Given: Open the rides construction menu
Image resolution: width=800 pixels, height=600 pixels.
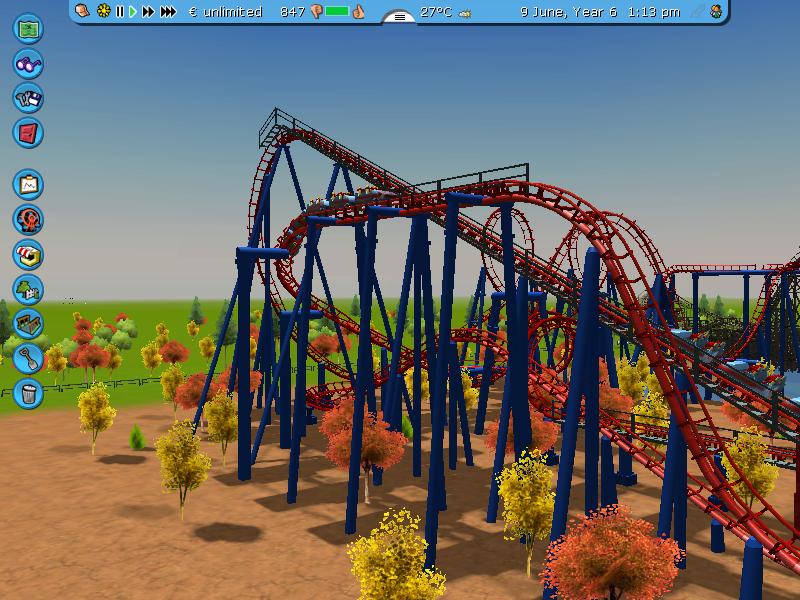Looking at the screenshot, I should pyautogui.click(x=28, y=219).
